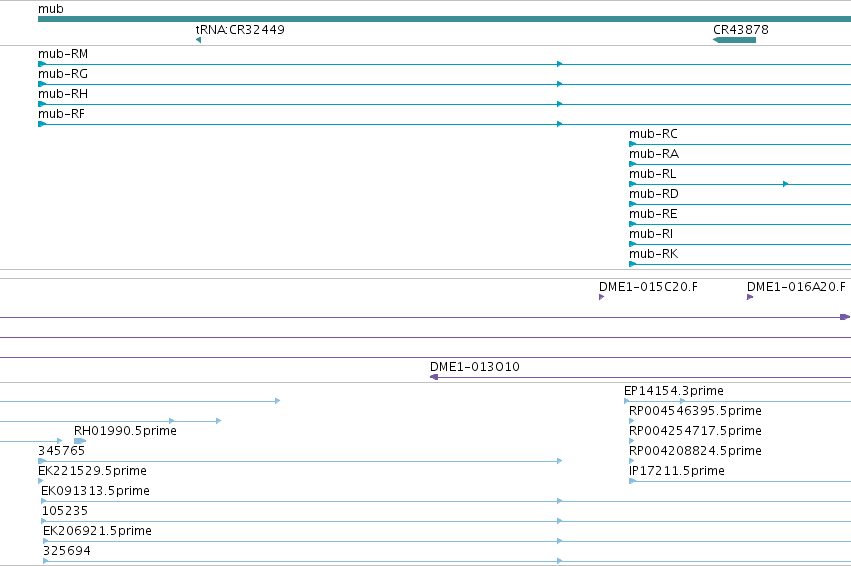Select transcript mub-RK
Screen dimensions: 851x566
tap(653, 254)
